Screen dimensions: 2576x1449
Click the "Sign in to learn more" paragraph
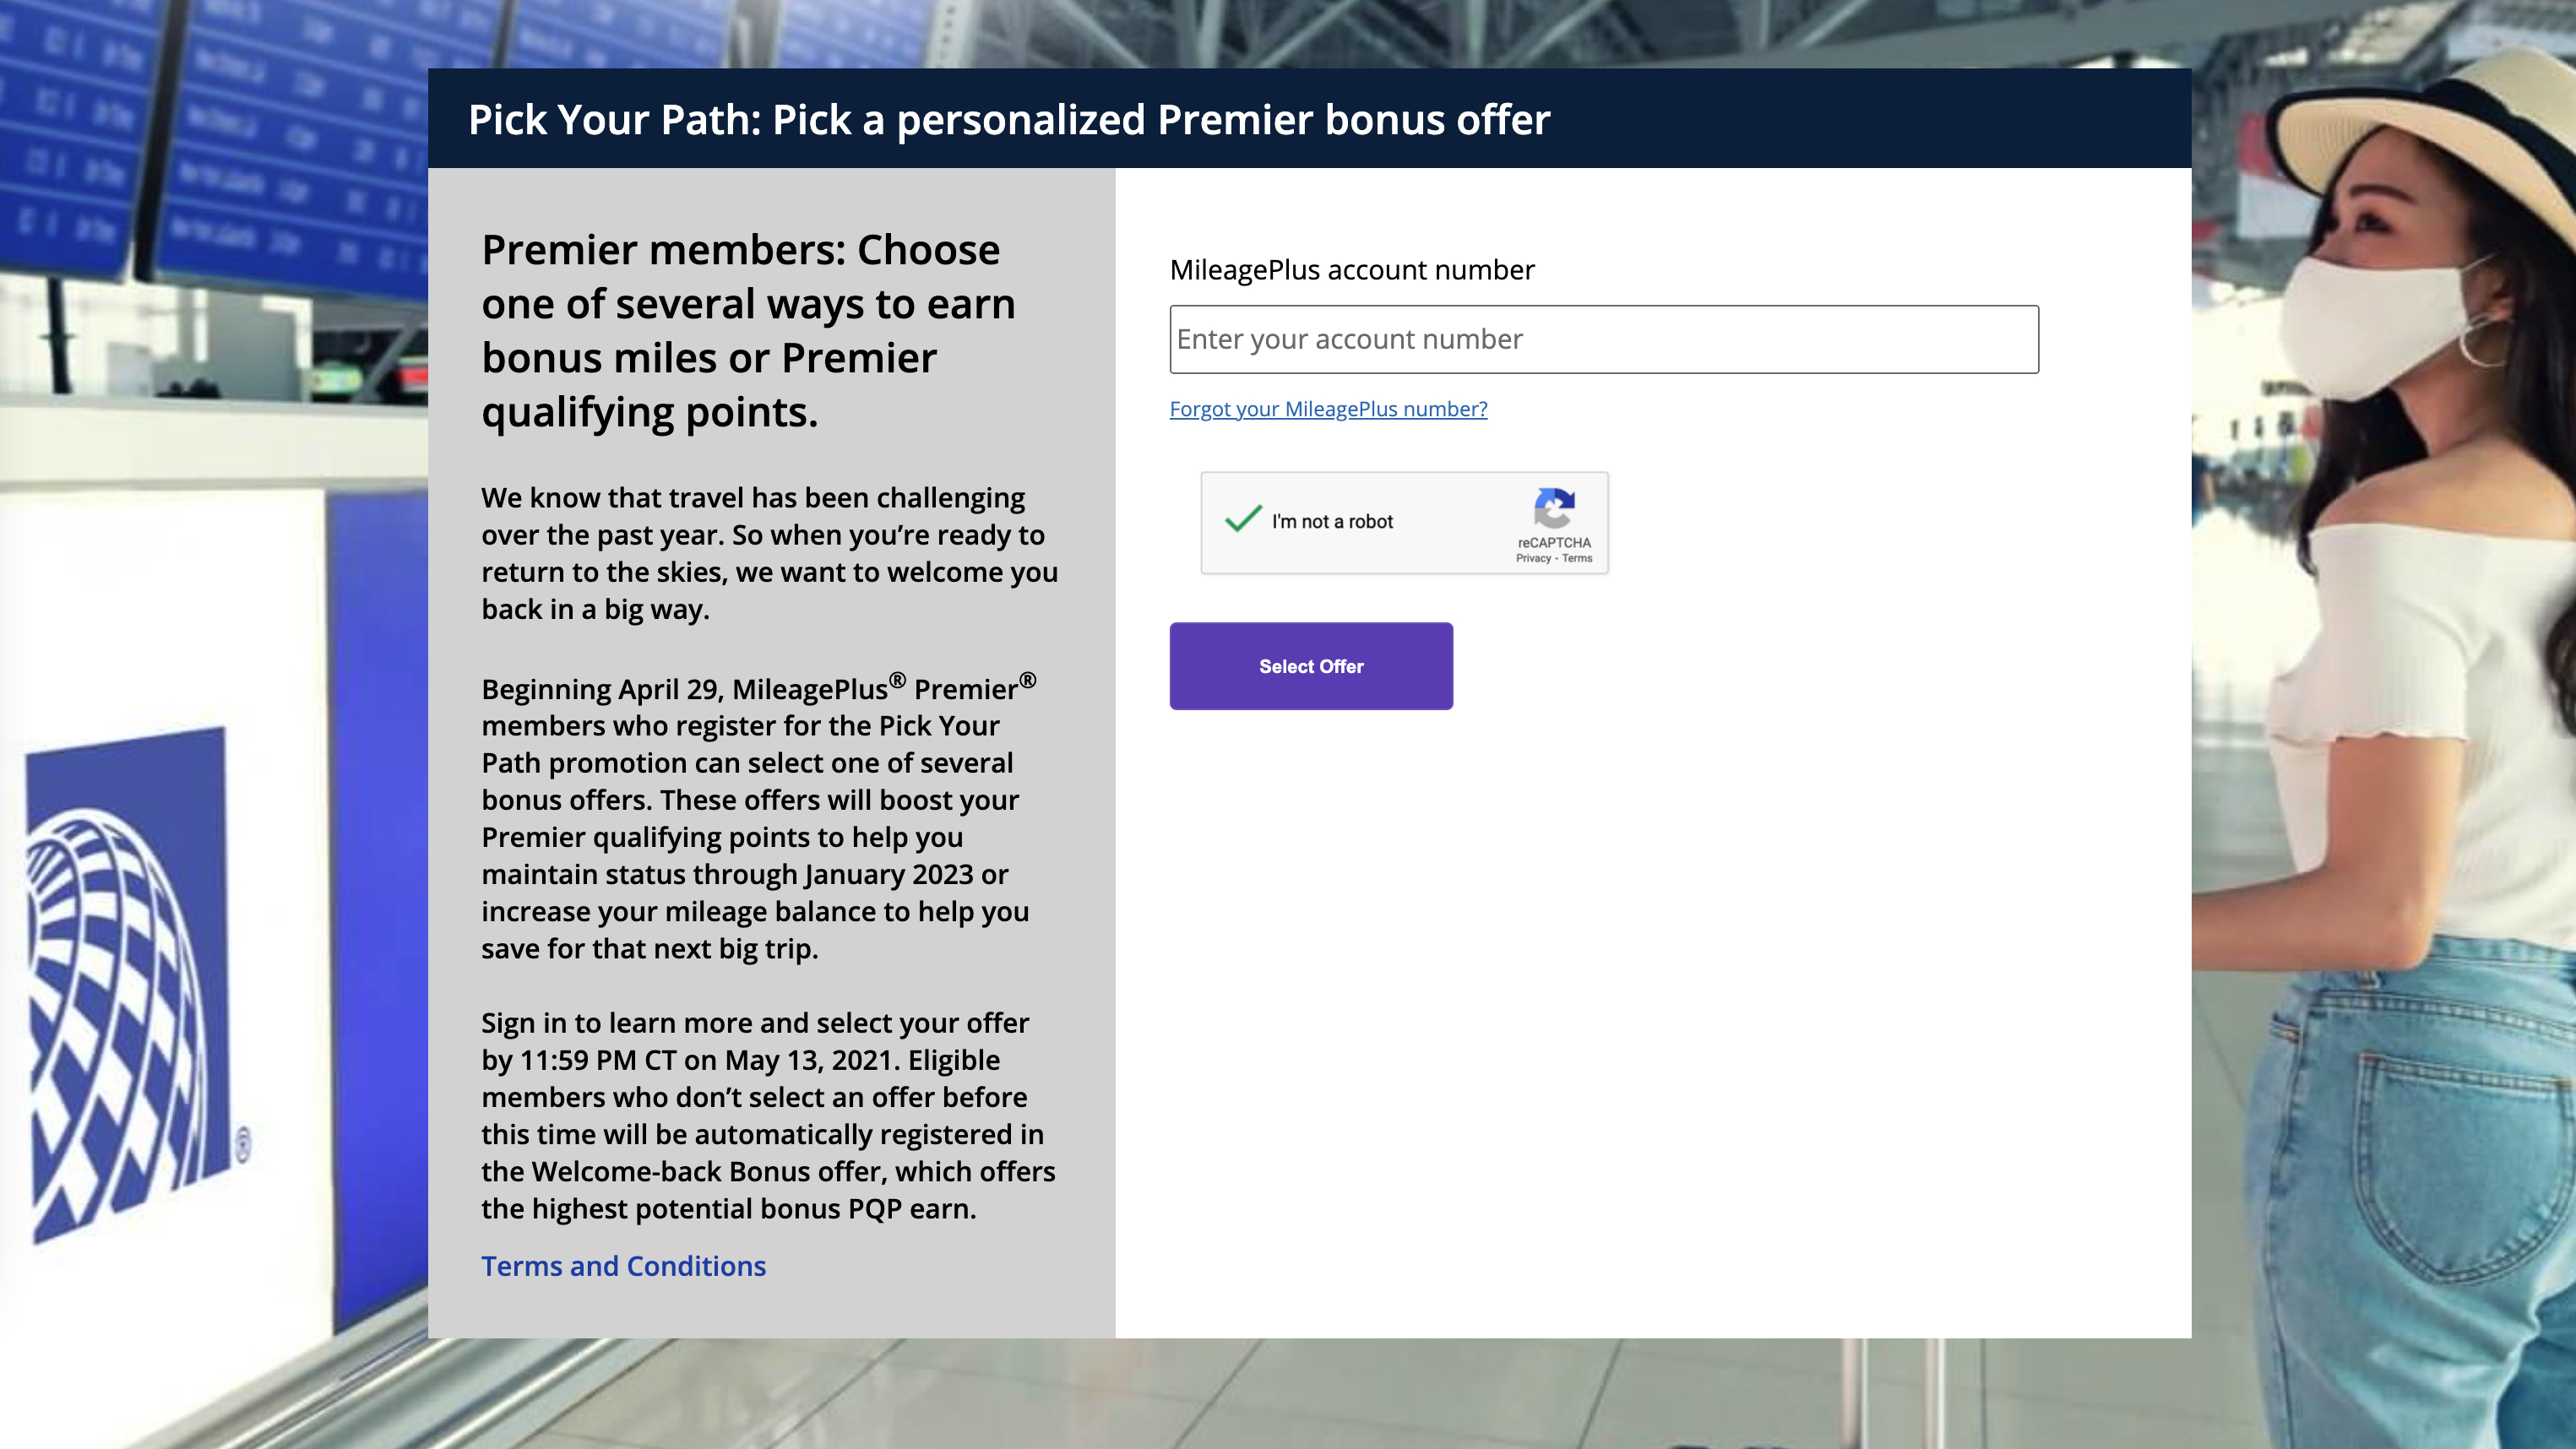tap(768, 1116)
